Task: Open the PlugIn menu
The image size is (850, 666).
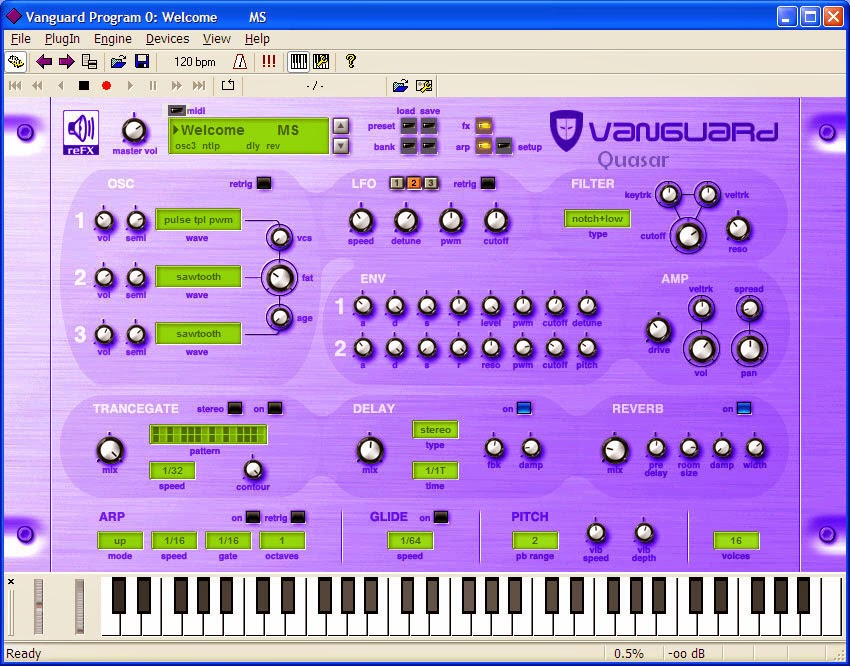Action: click(62, 39)
